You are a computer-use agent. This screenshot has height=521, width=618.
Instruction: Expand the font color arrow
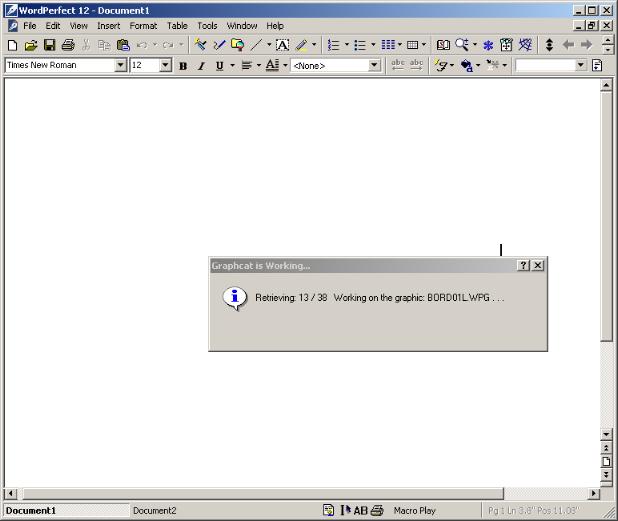click(x=285, y=65)
